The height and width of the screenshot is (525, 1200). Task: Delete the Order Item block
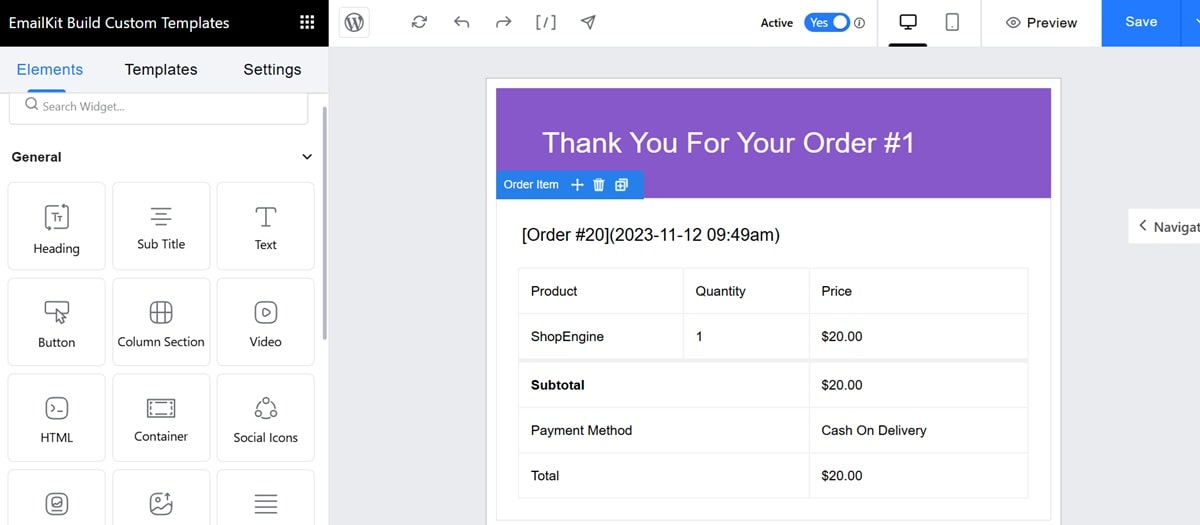pyautogui.click(x=599, y=185)
